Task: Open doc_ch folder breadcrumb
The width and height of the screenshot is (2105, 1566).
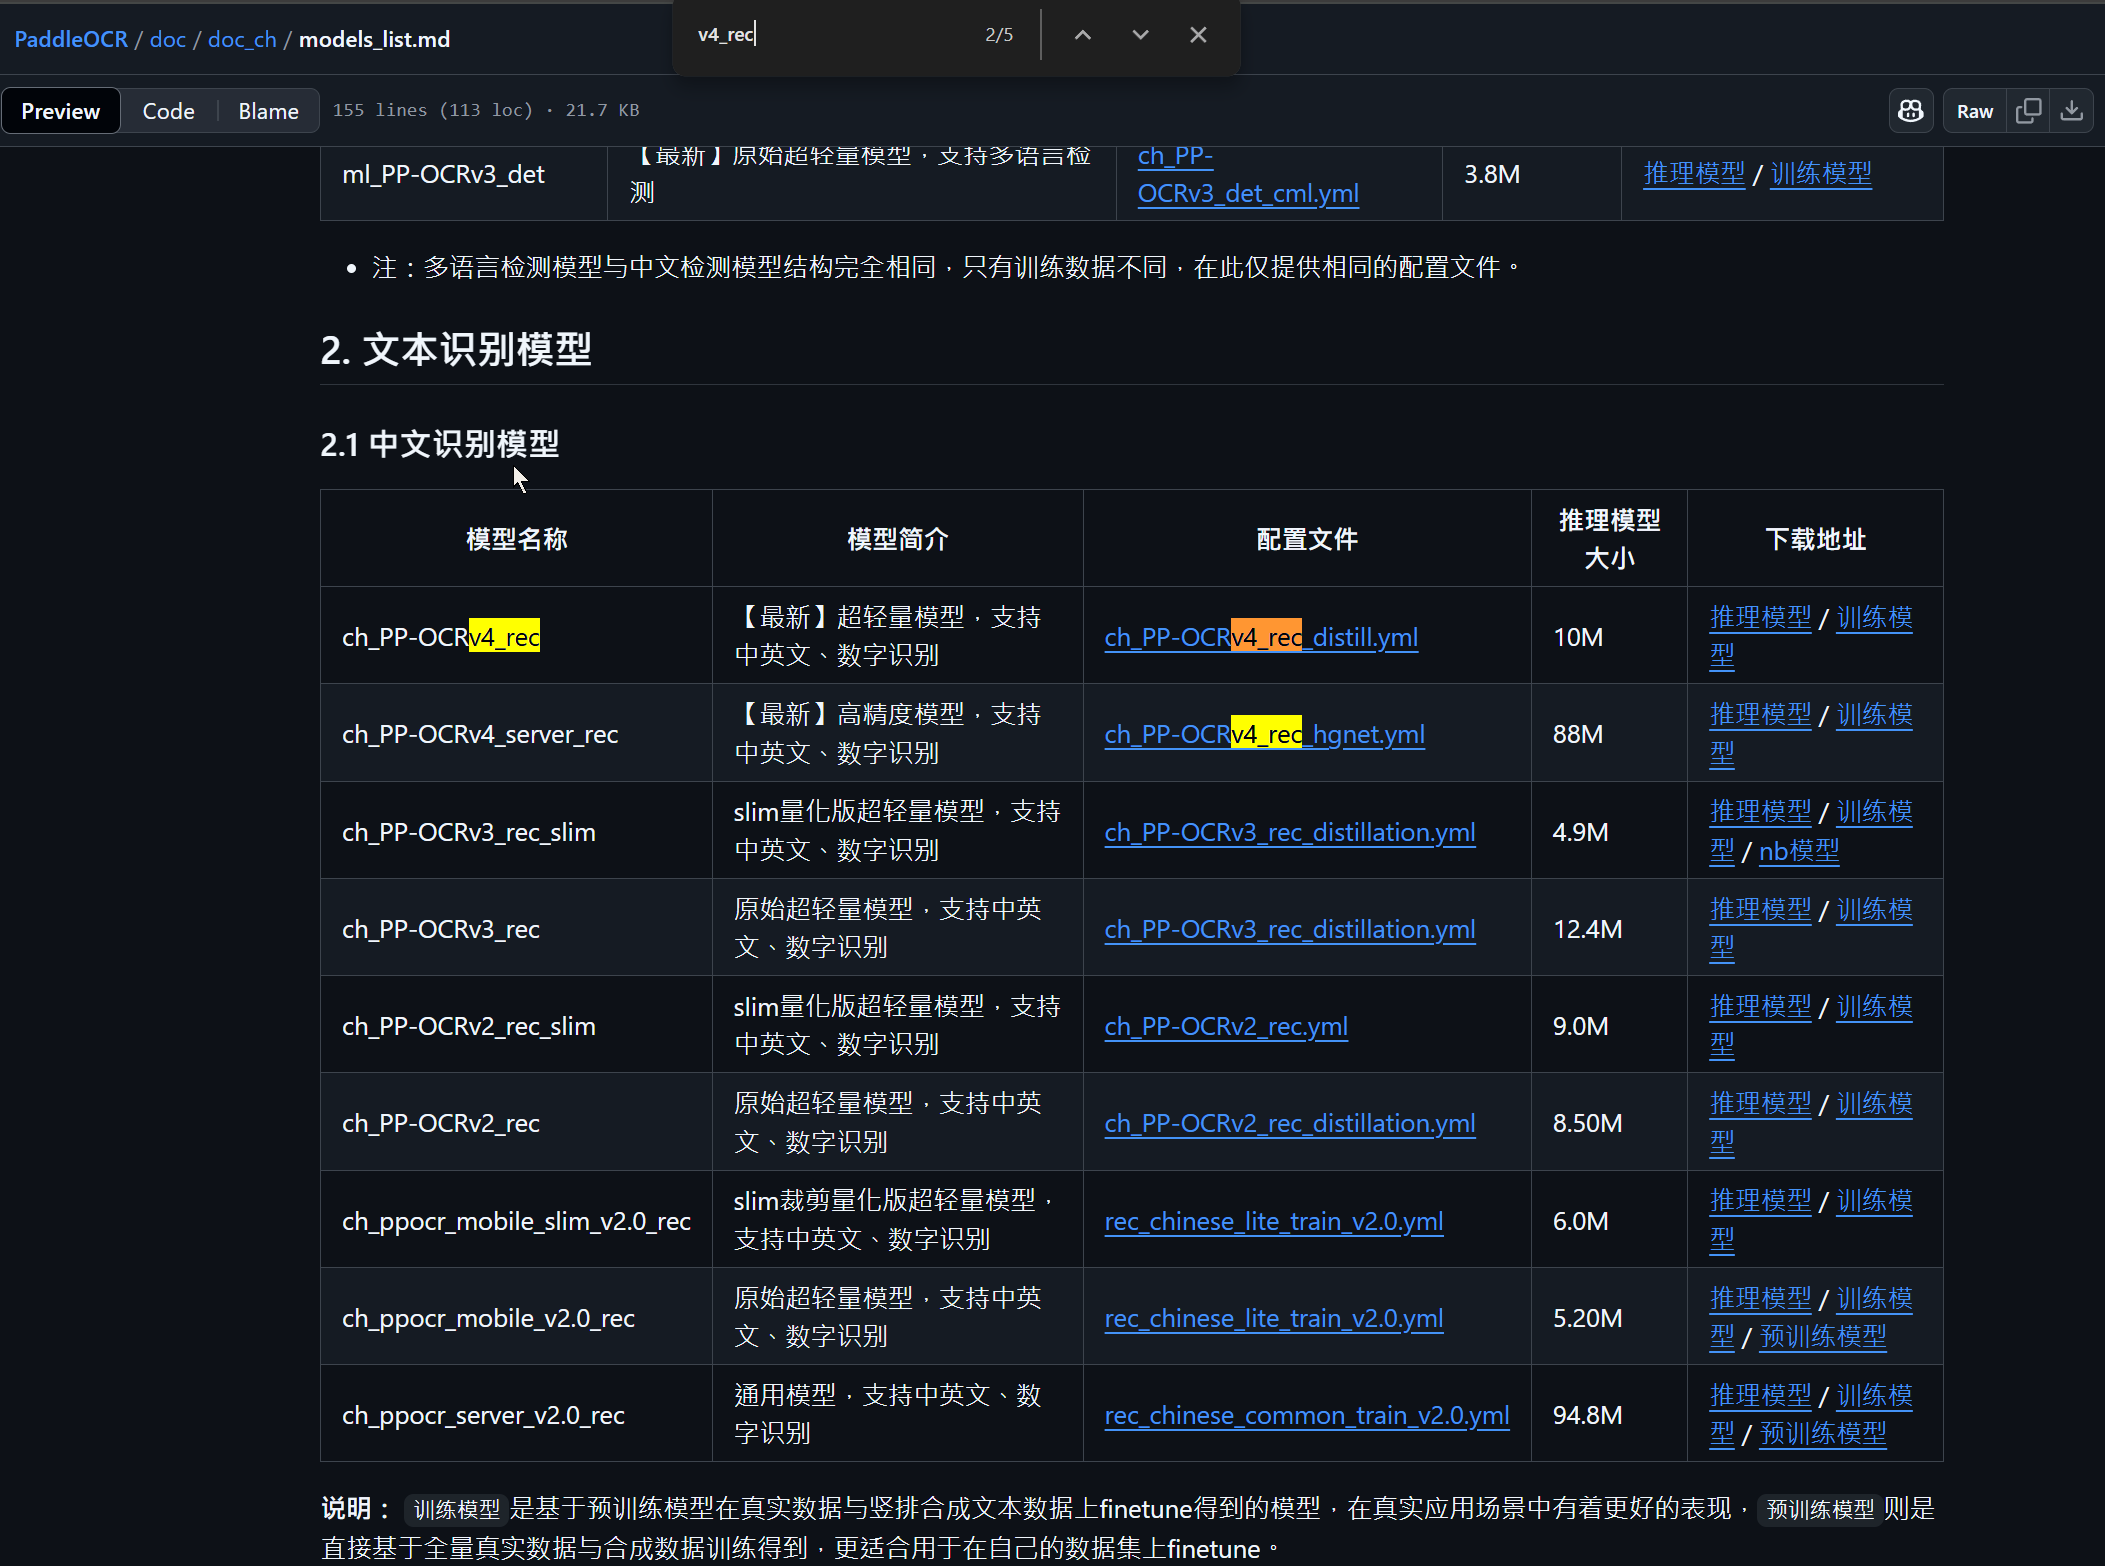Action: point(242,39)
